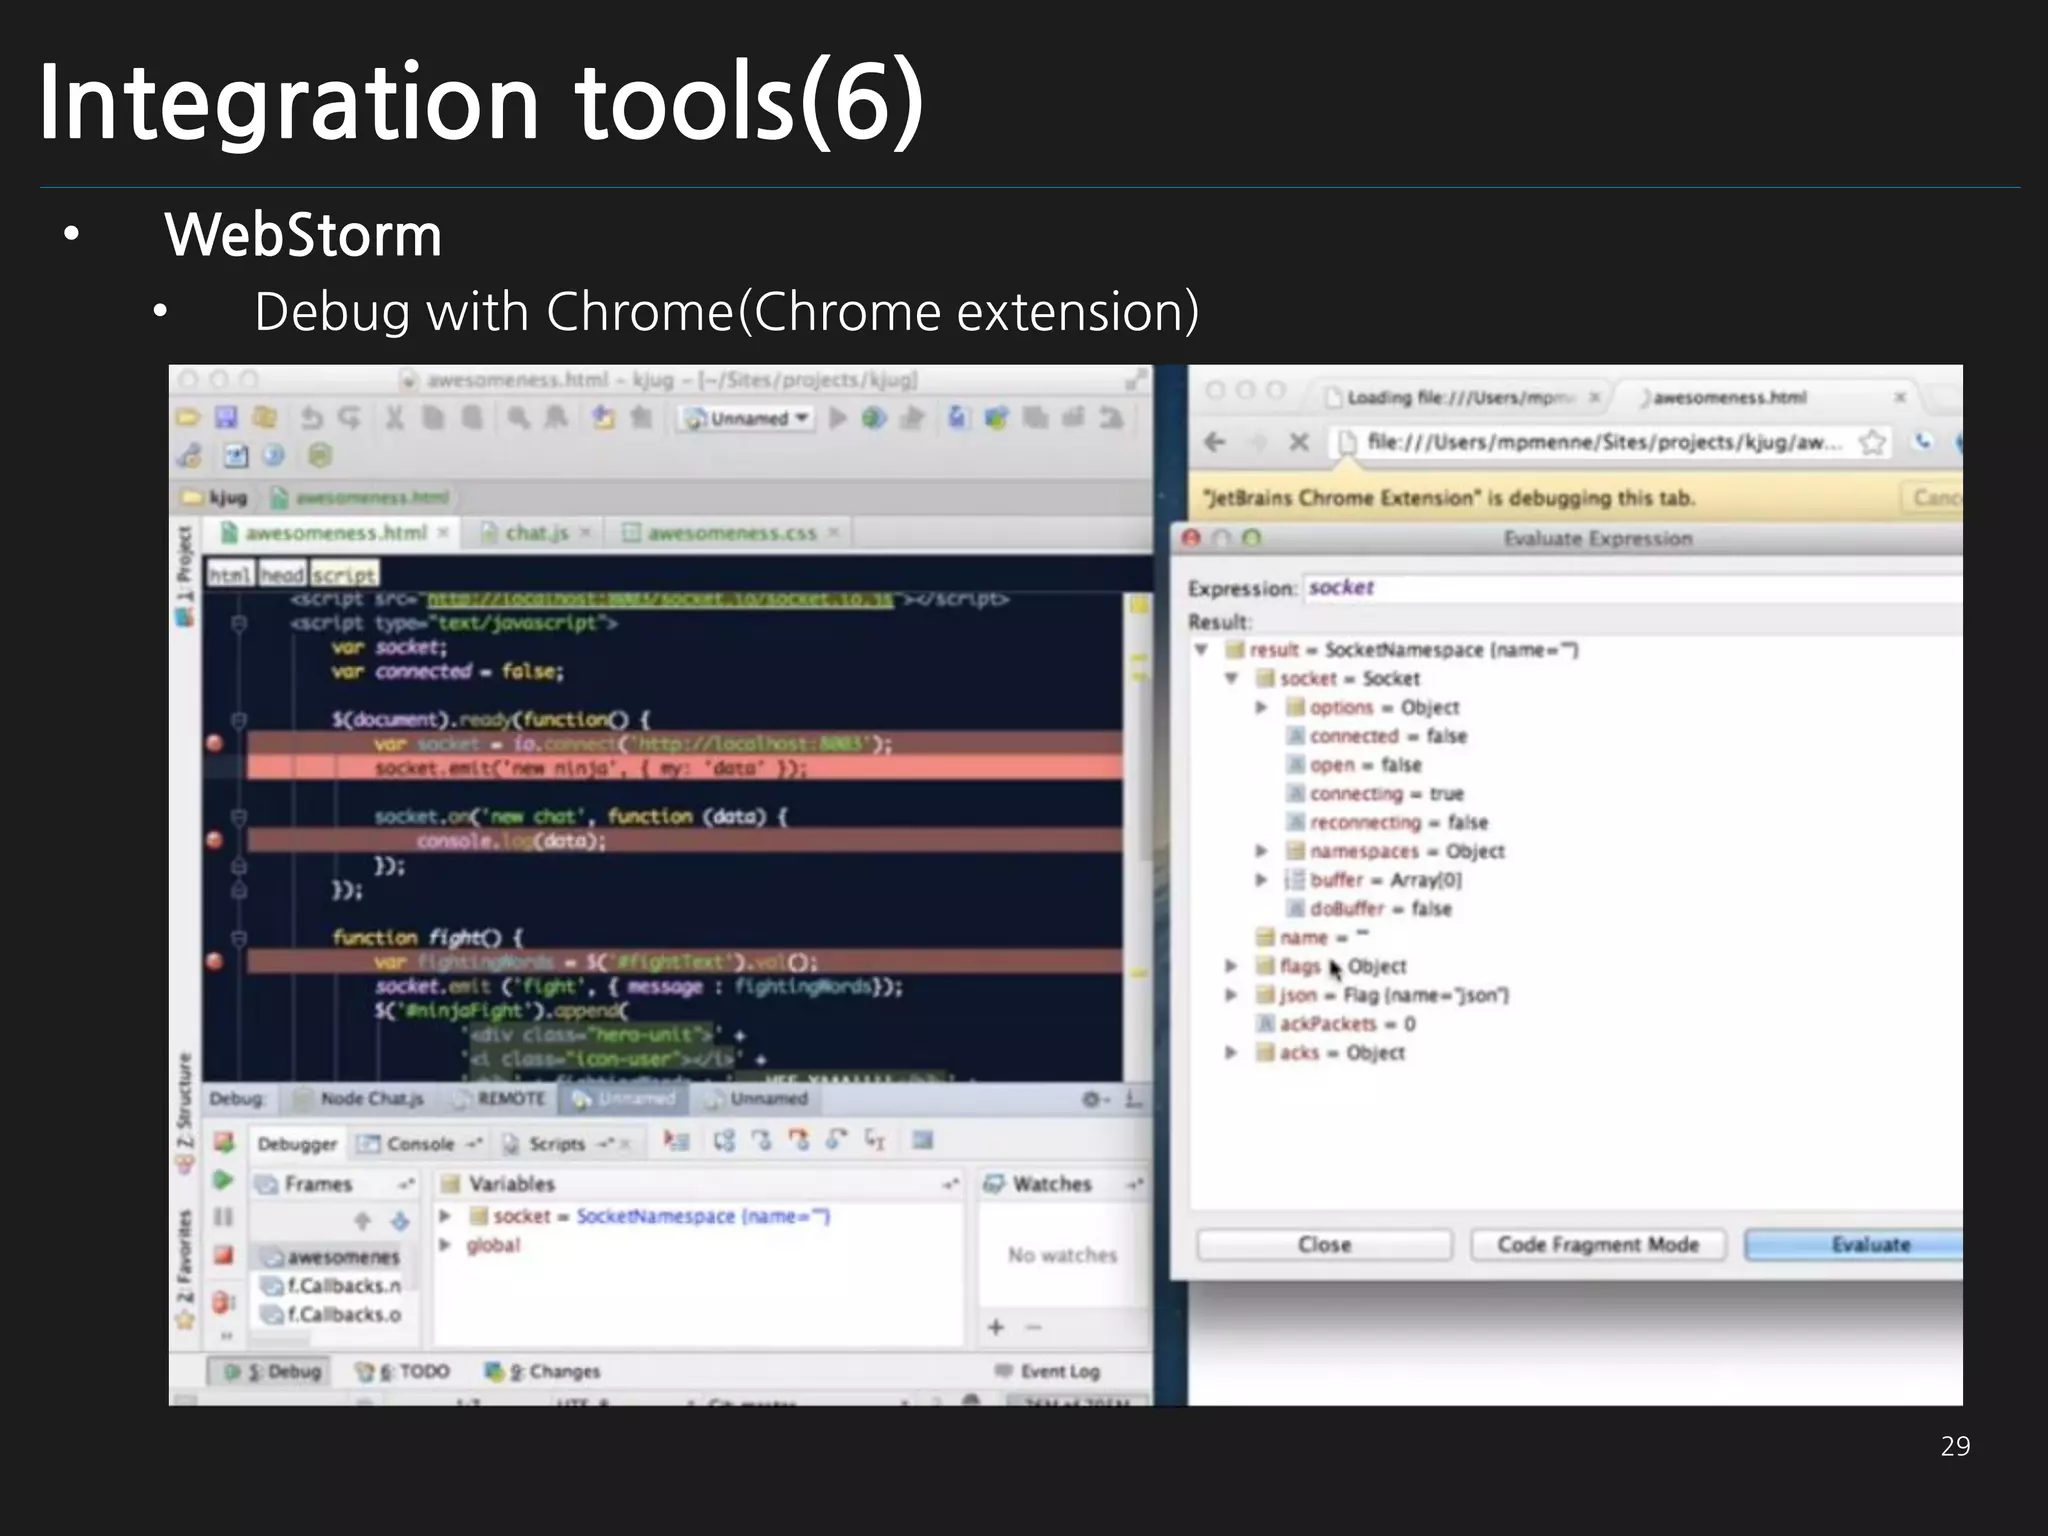Click the Step Out icon
Screen dimensions: 2048x1536
point(837,1140)
